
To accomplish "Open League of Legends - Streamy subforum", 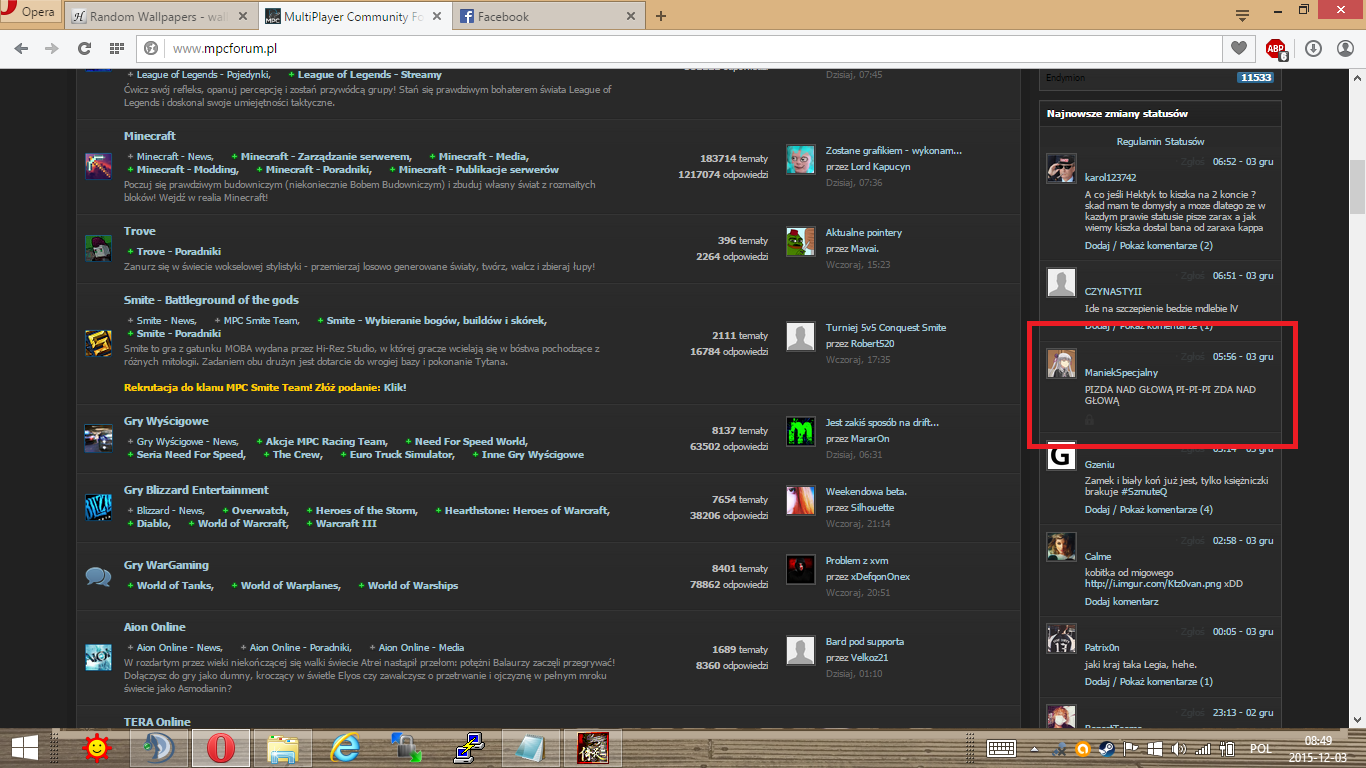I will (370, 75).
